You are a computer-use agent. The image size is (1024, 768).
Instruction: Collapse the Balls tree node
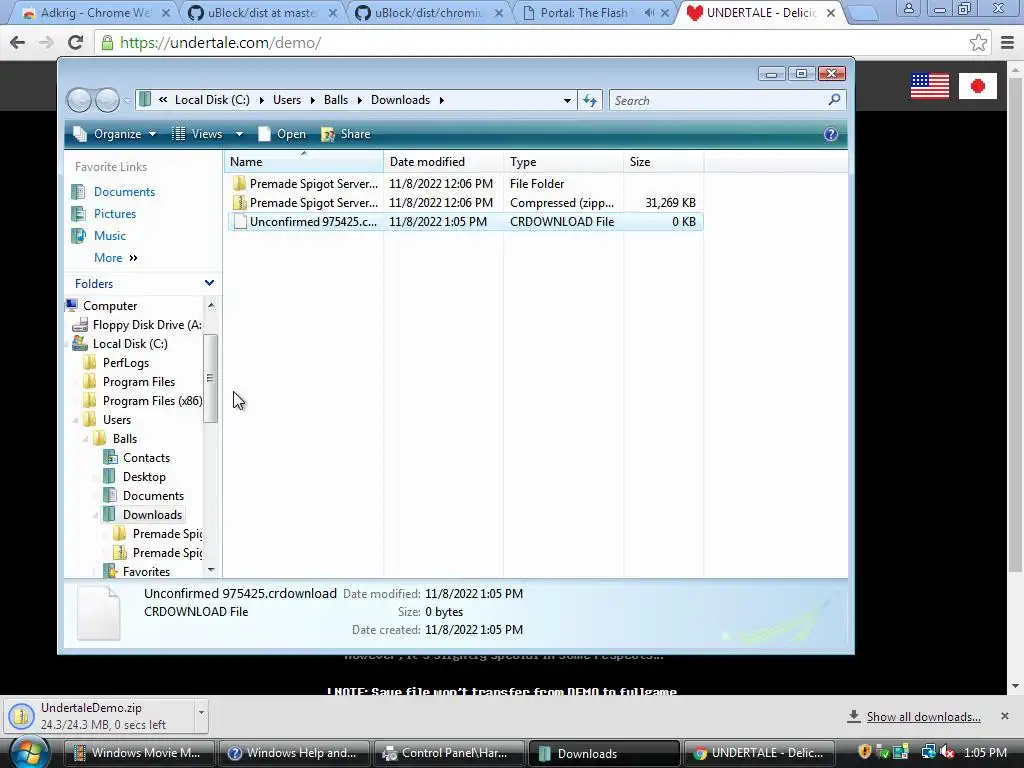pos(86,440)
